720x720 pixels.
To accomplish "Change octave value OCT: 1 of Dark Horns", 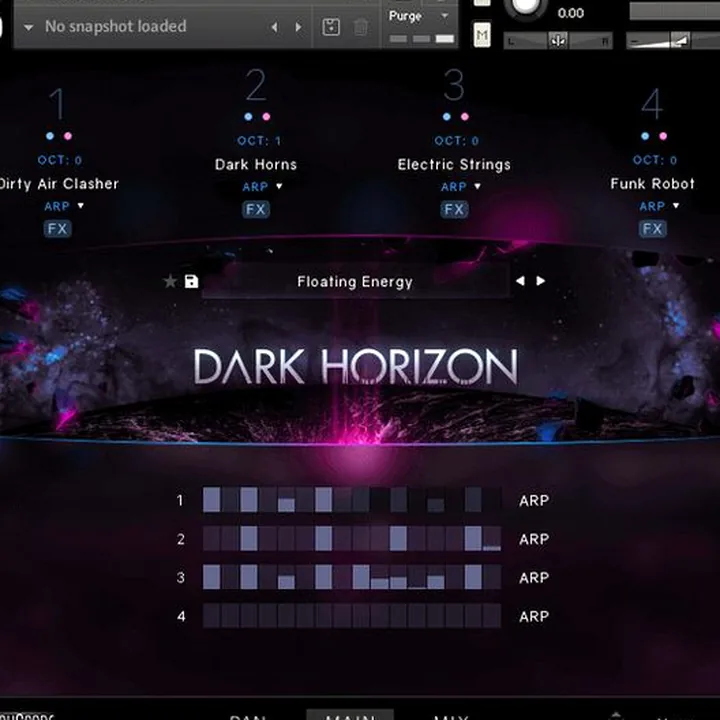I will (259, 141).
